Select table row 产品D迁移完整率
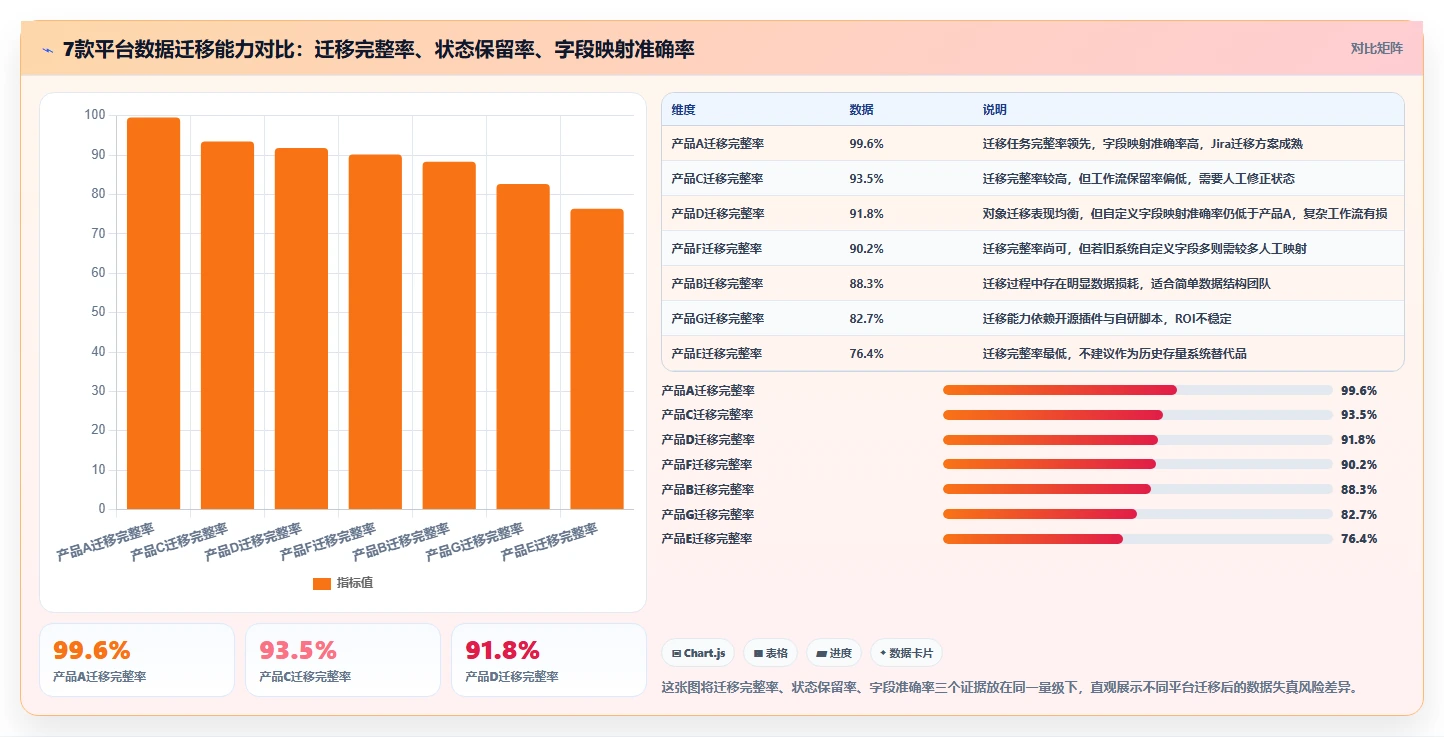The image size is (1444, 737). (x=1033, y=214)
